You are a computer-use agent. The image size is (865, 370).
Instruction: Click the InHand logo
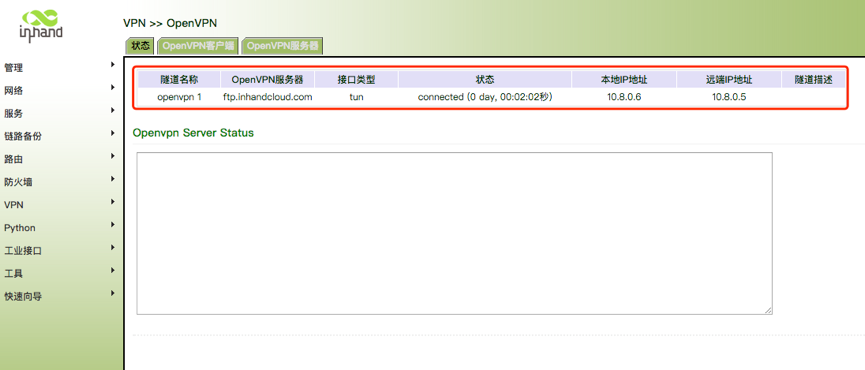[x=41, y=24]
